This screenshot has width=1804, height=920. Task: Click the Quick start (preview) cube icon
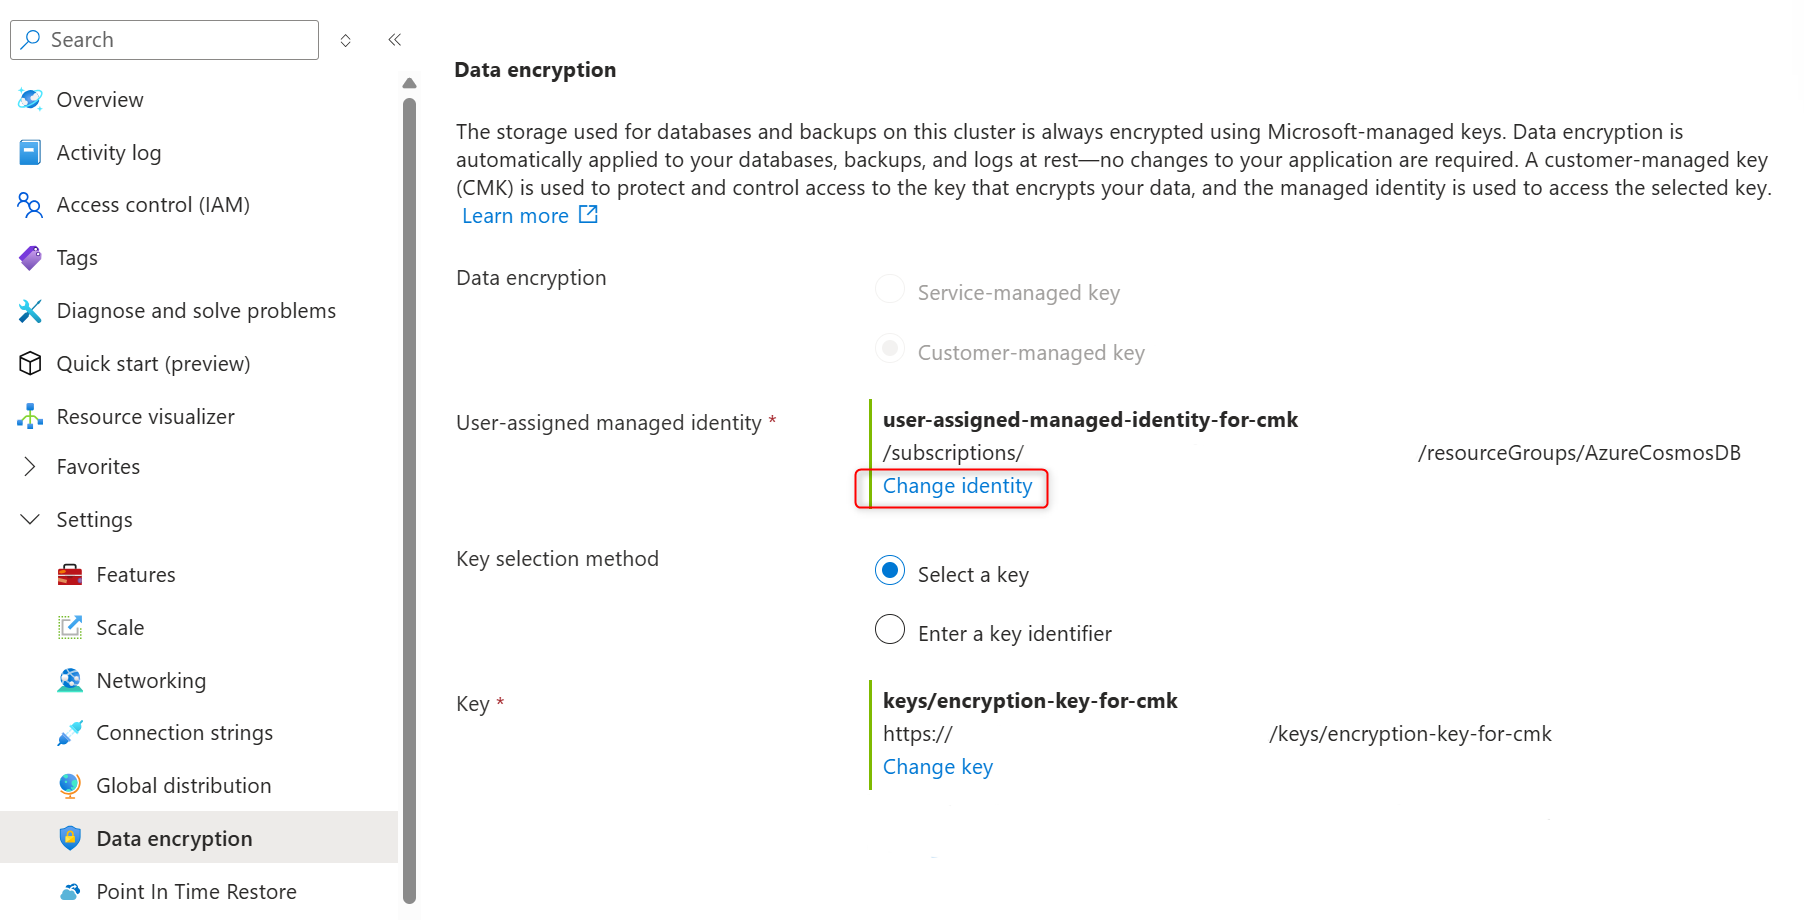(x=30, y=364)
